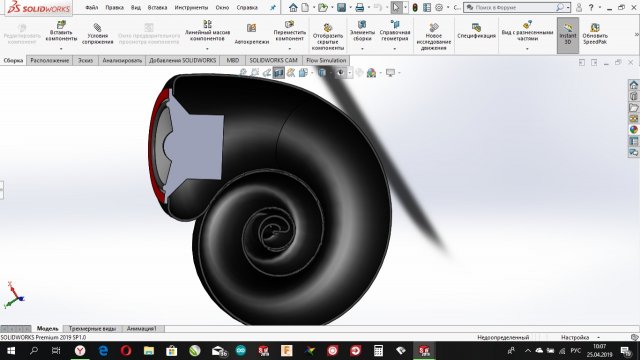Open task pane SOLIDWORKS Resources home icon

pyautogui.click(x=633, y=85)
